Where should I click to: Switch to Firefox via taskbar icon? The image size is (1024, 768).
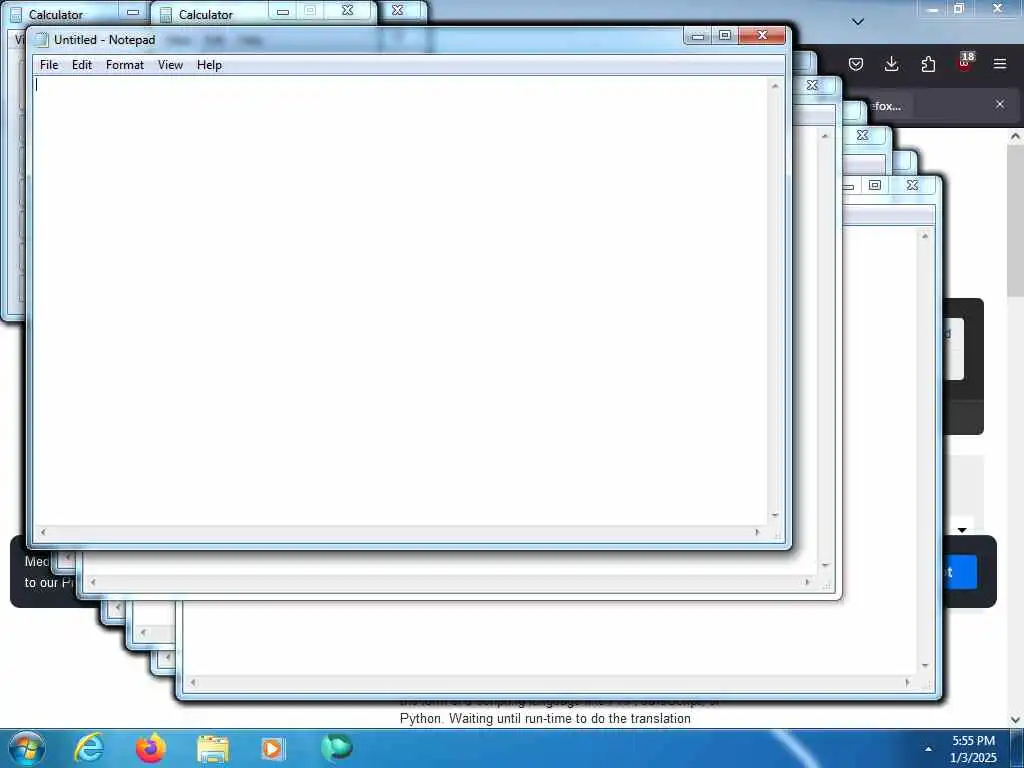151,748
